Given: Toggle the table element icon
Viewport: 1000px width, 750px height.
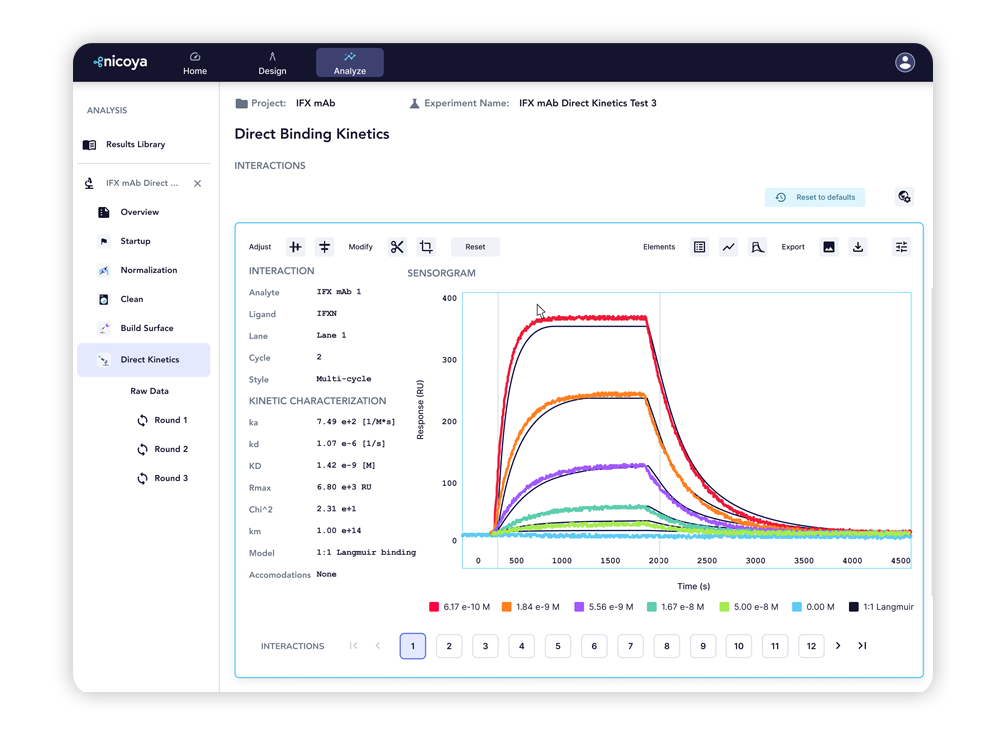Looking at the screenshot, I should click(x=700, y=247).
